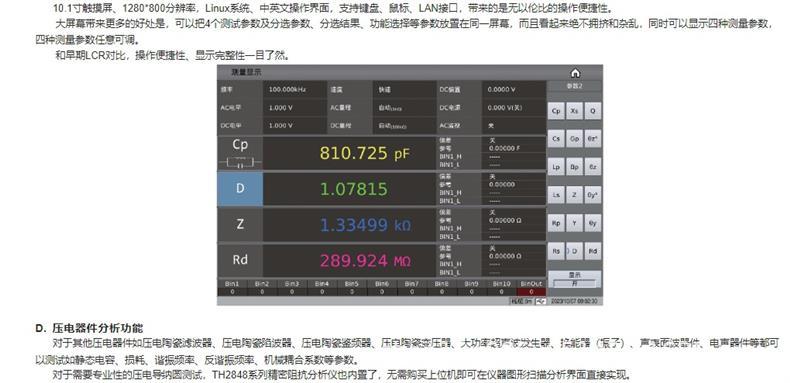790x383 pixels.
Task: Select the Y parameter button
Action: click(x=574, y=223)
